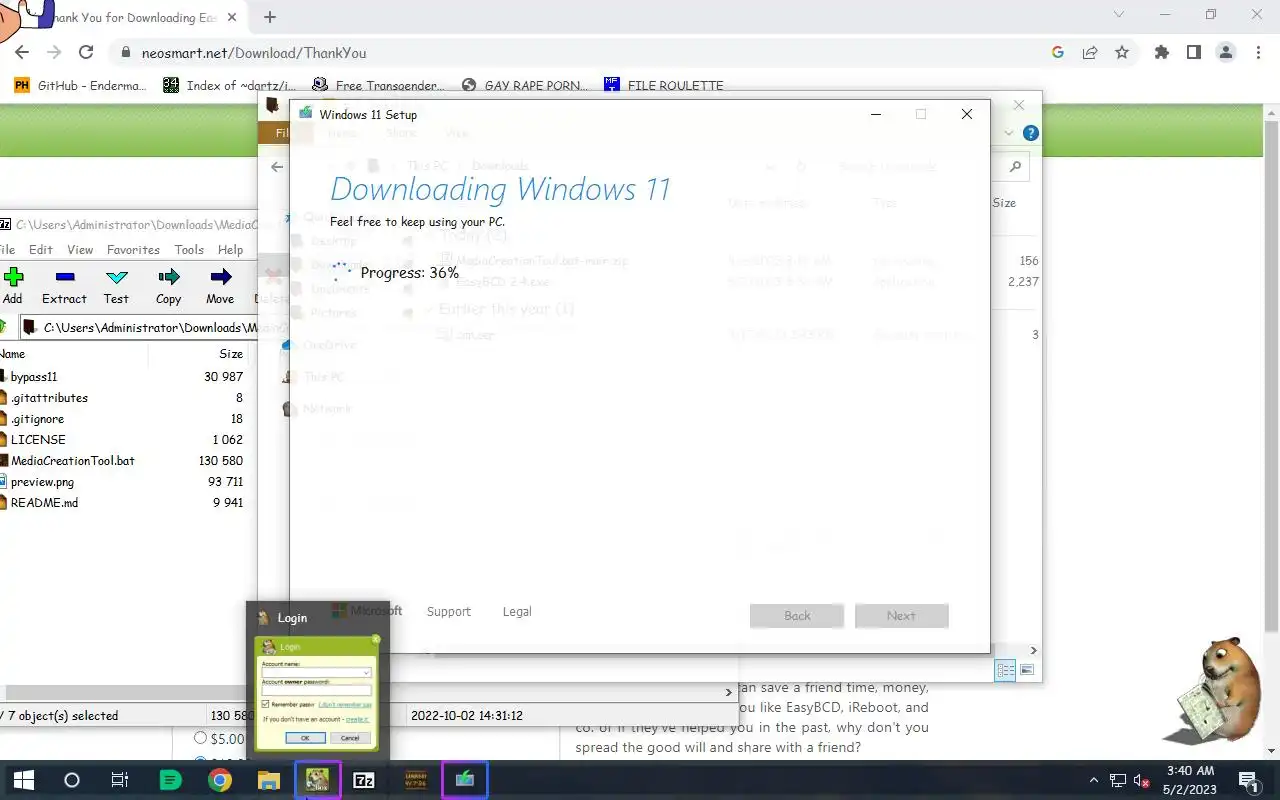Click the Legal link in Windows 11 Setup
Screen dimensions: 1280x800
pos(517,612)
